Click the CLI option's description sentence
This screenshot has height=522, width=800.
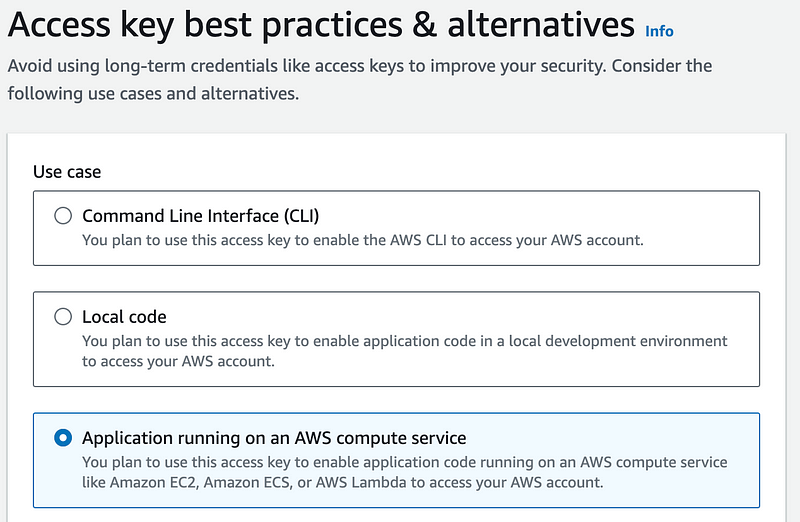[x=363, y=240]
